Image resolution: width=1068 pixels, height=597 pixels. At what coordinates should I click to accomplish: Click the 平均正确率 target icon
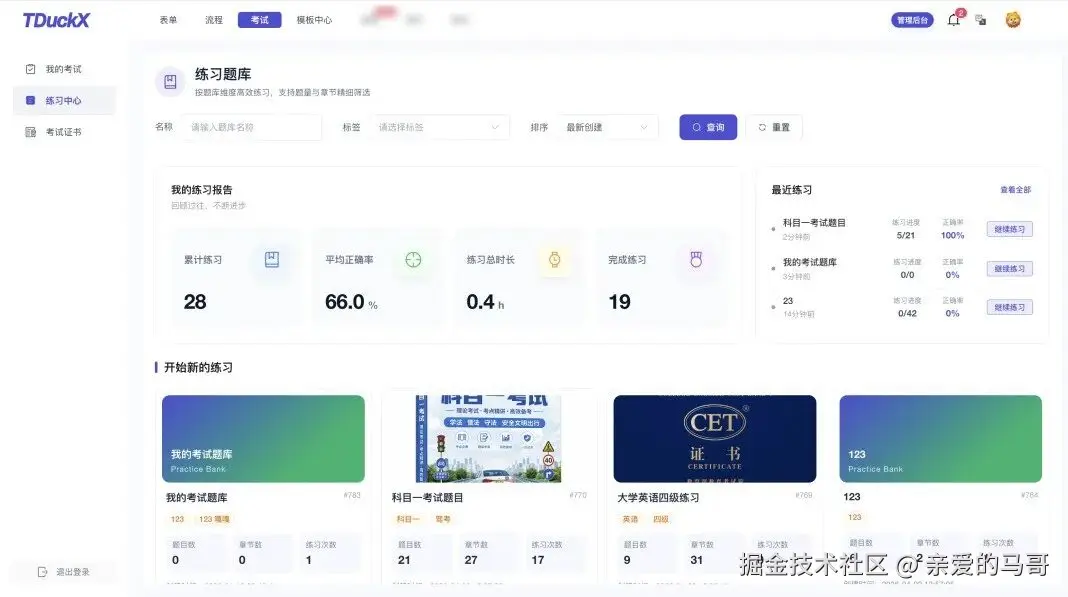pos(413,260)
